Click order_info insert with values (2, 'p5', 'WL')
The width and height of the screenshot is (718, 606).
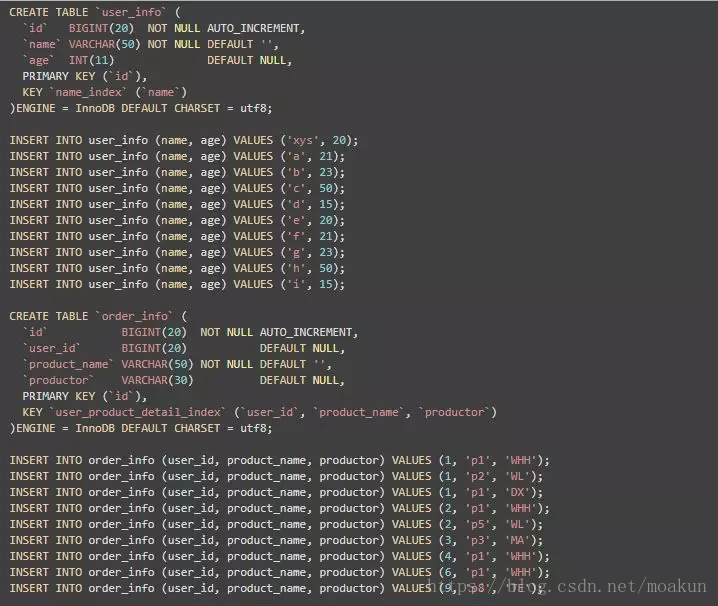point(276,524)
